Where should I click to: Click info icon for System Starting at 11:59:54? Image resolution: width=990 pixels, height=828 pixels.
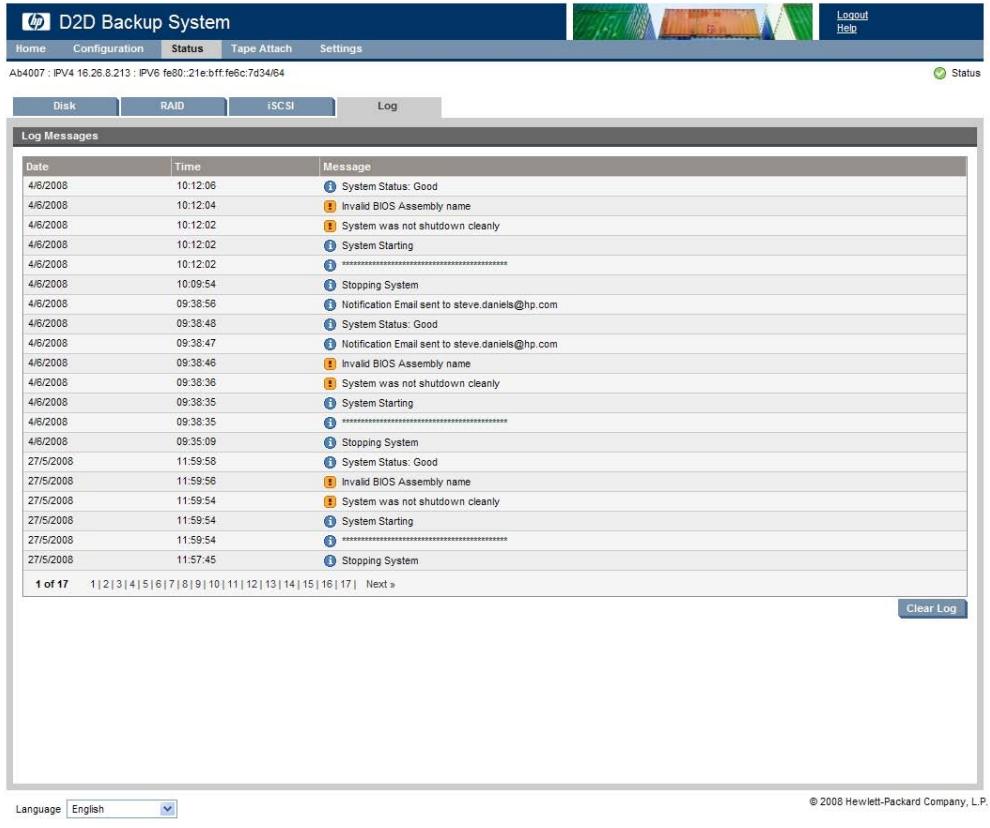(x=330, y=521)
